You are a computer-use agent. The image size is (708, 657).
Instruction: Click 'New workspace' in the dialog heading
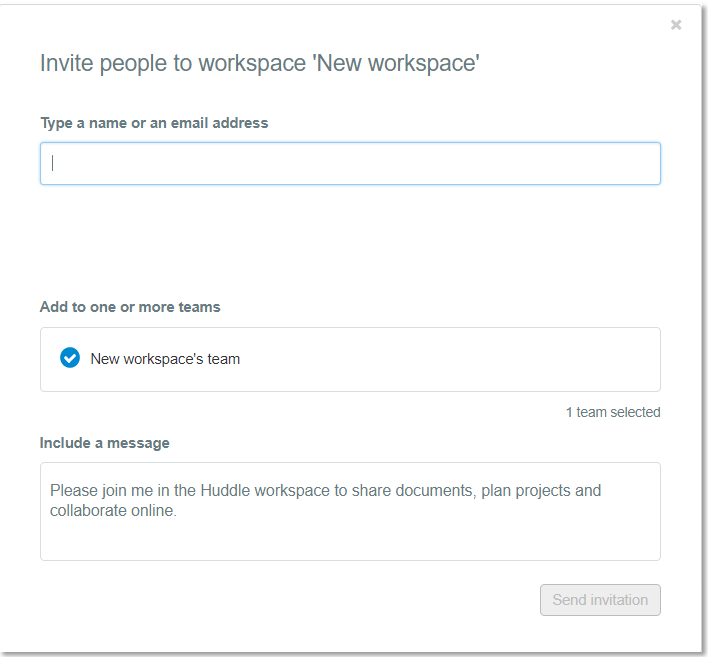(396, 63)
